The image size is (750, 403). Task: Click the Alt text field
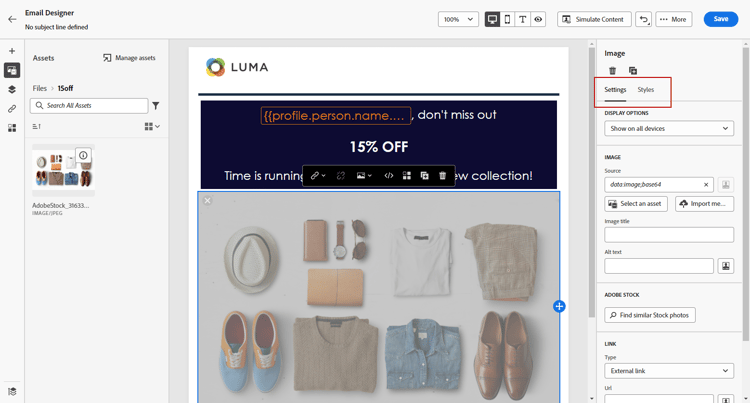[x=659, y=266]
